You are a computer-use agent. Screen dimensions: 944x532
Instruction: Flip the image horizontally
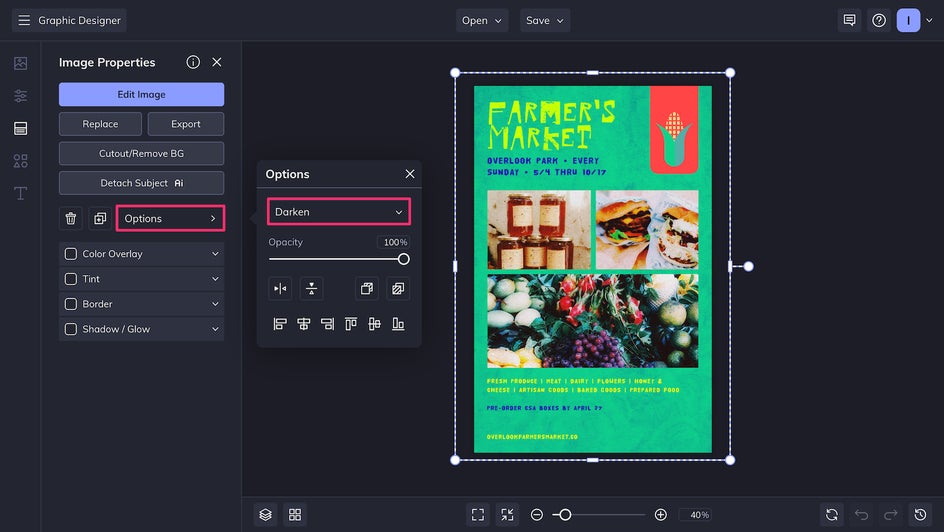[280, 289]
